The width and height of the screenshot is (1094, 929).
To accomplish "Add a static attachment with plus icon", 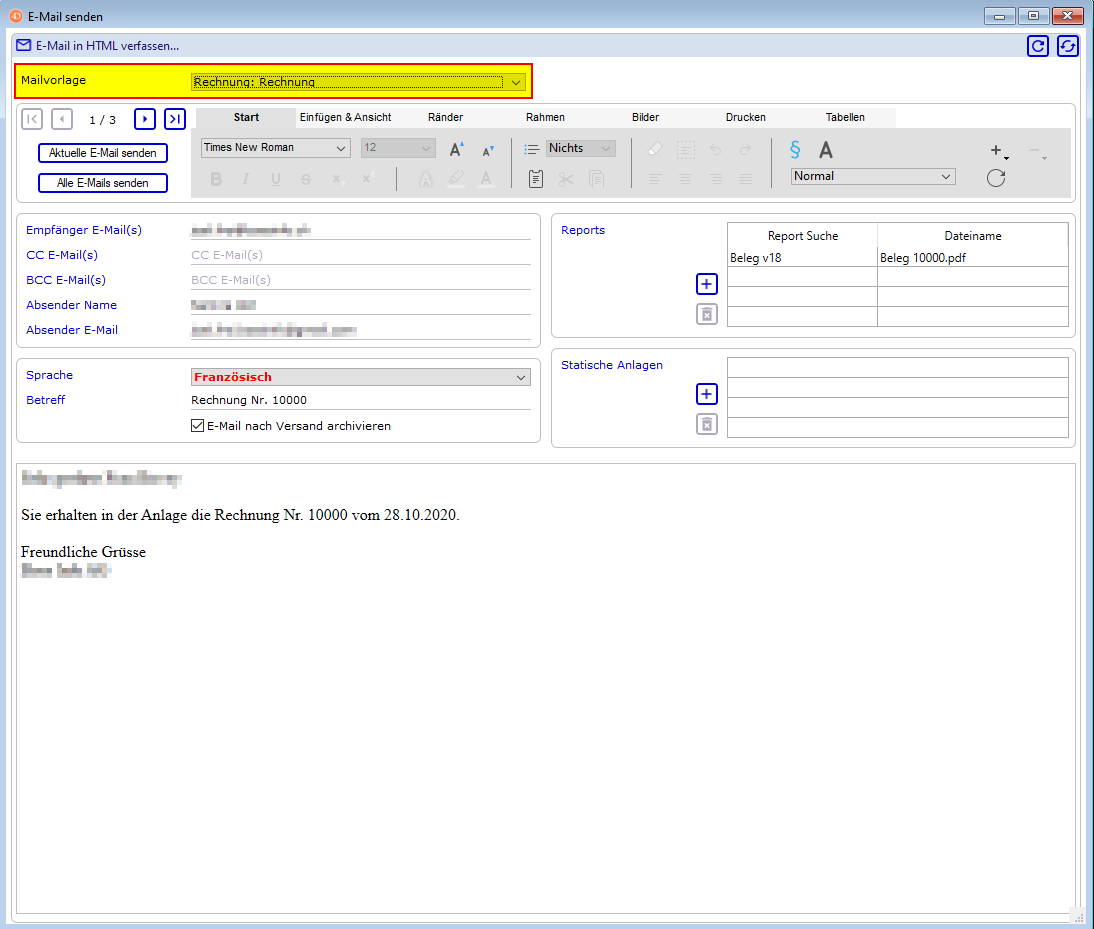I will point(707,394).
